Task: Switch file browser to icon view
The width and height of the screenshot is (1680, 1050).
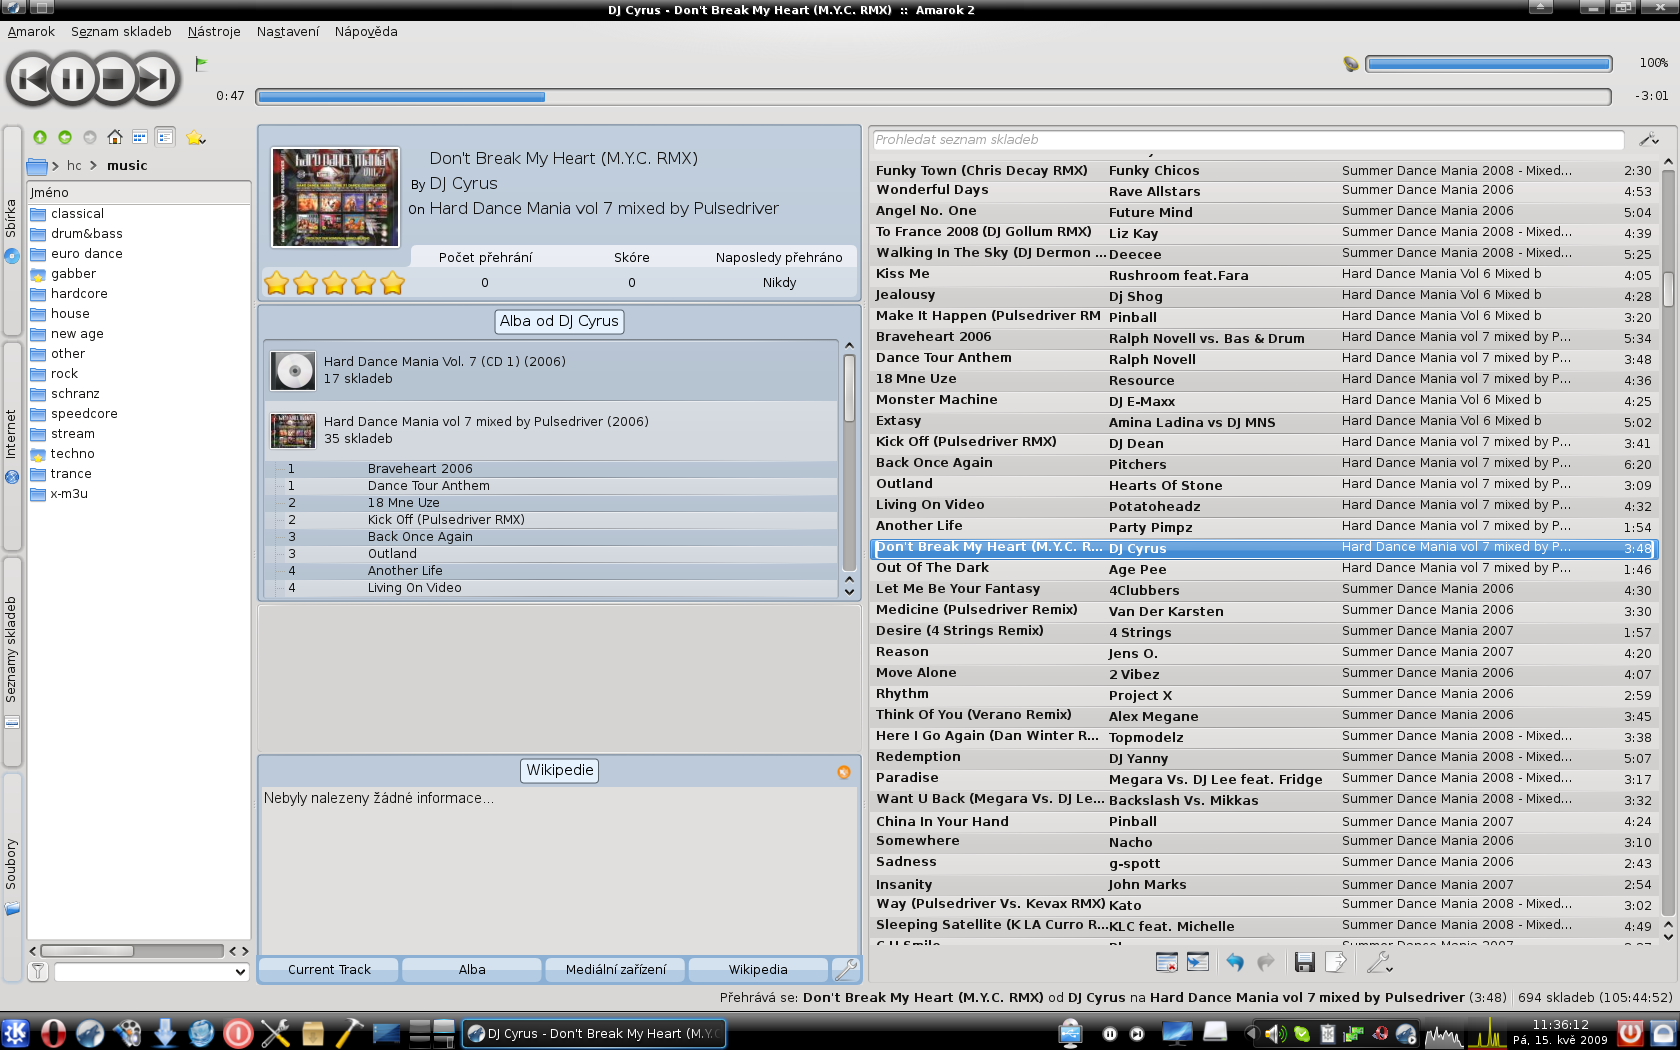Action: coord(140,137)
